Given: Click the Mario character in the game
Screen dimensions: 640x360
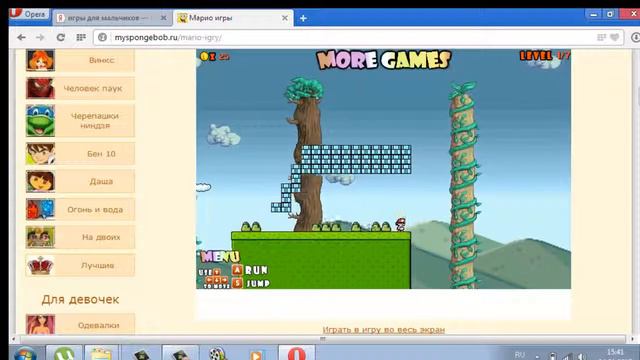Looking at the screenshot, I should [401, 224].
